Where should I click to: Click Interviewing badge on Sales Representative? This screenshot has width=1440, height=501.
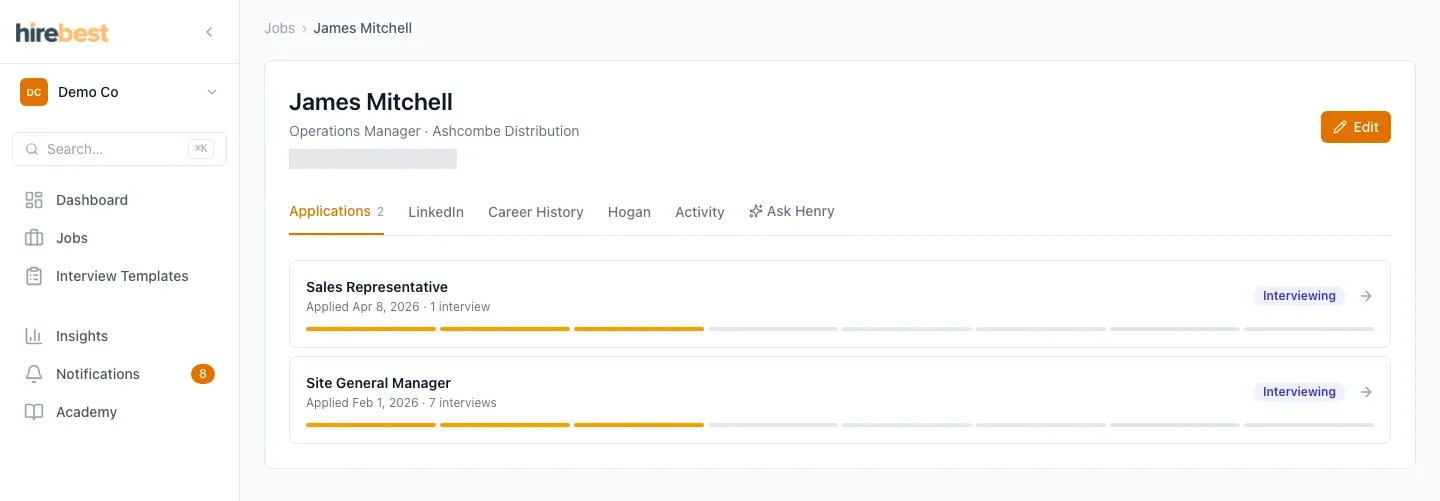(x=1299, y=296)
